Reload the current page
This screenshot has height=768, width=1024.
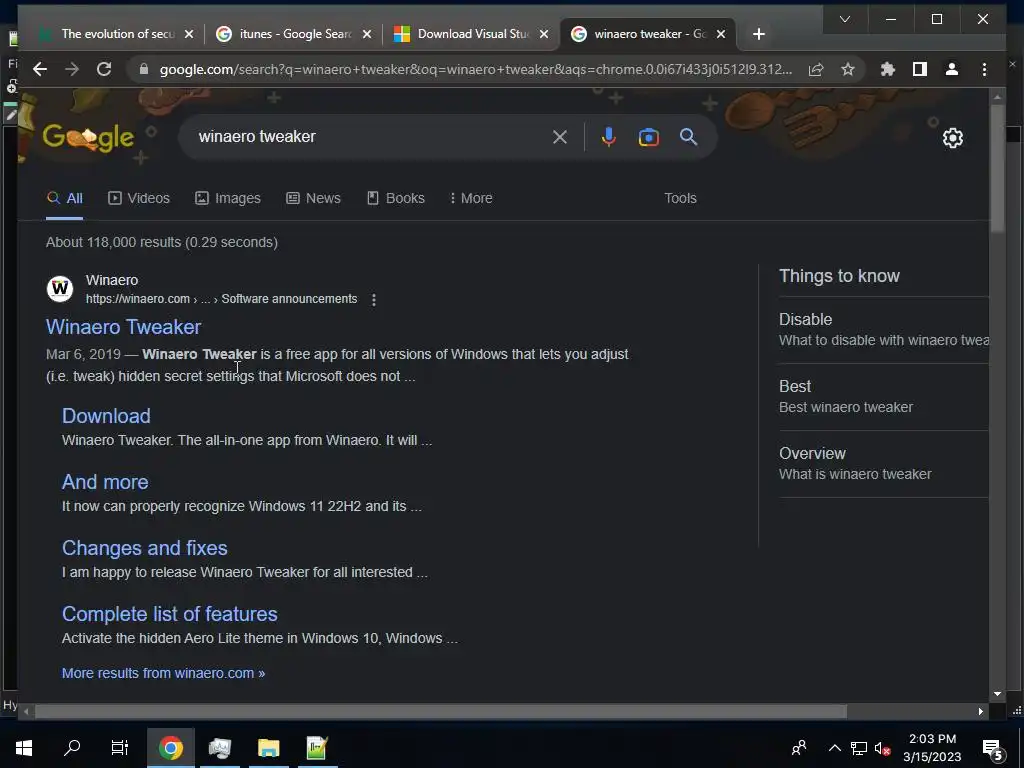[x=104, y=69]
